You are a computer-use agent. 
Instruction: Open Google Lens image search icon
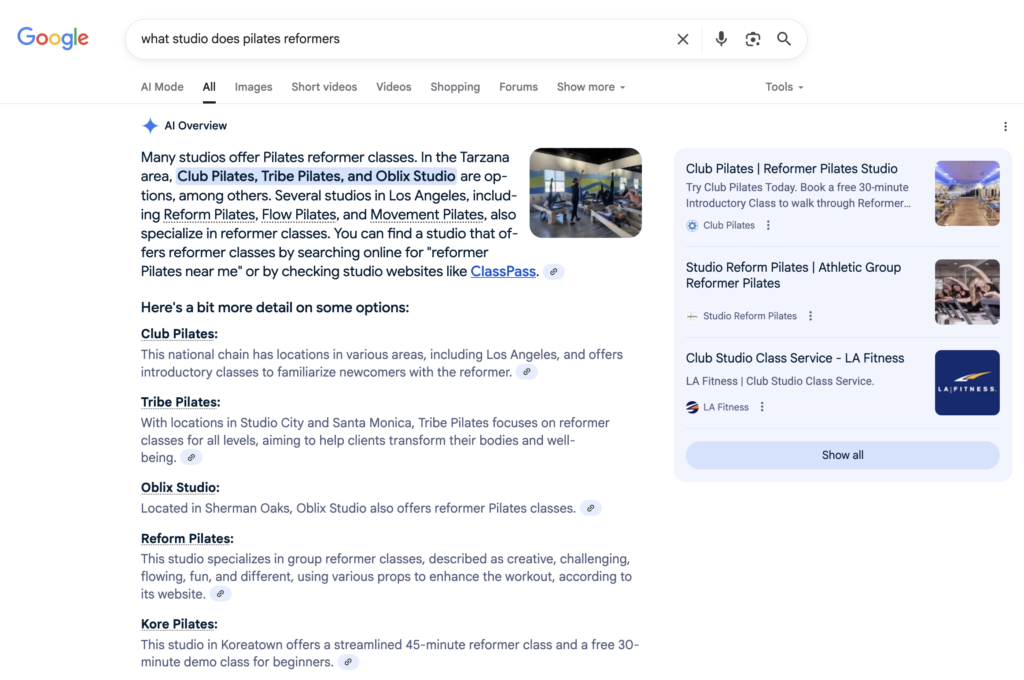752,39
